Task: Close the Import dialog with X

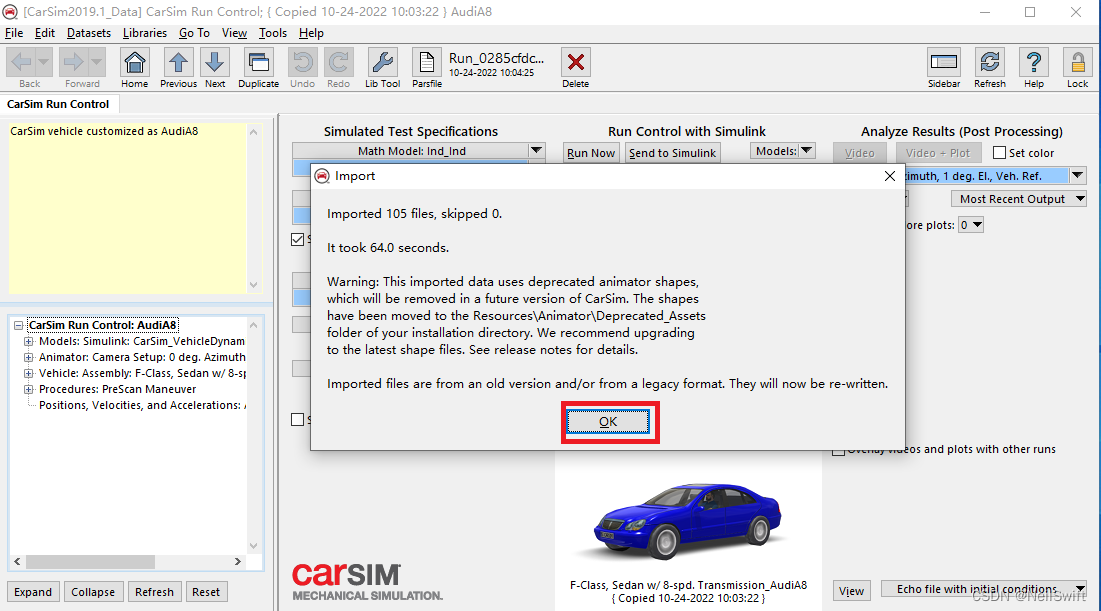Action: (890, 176)
